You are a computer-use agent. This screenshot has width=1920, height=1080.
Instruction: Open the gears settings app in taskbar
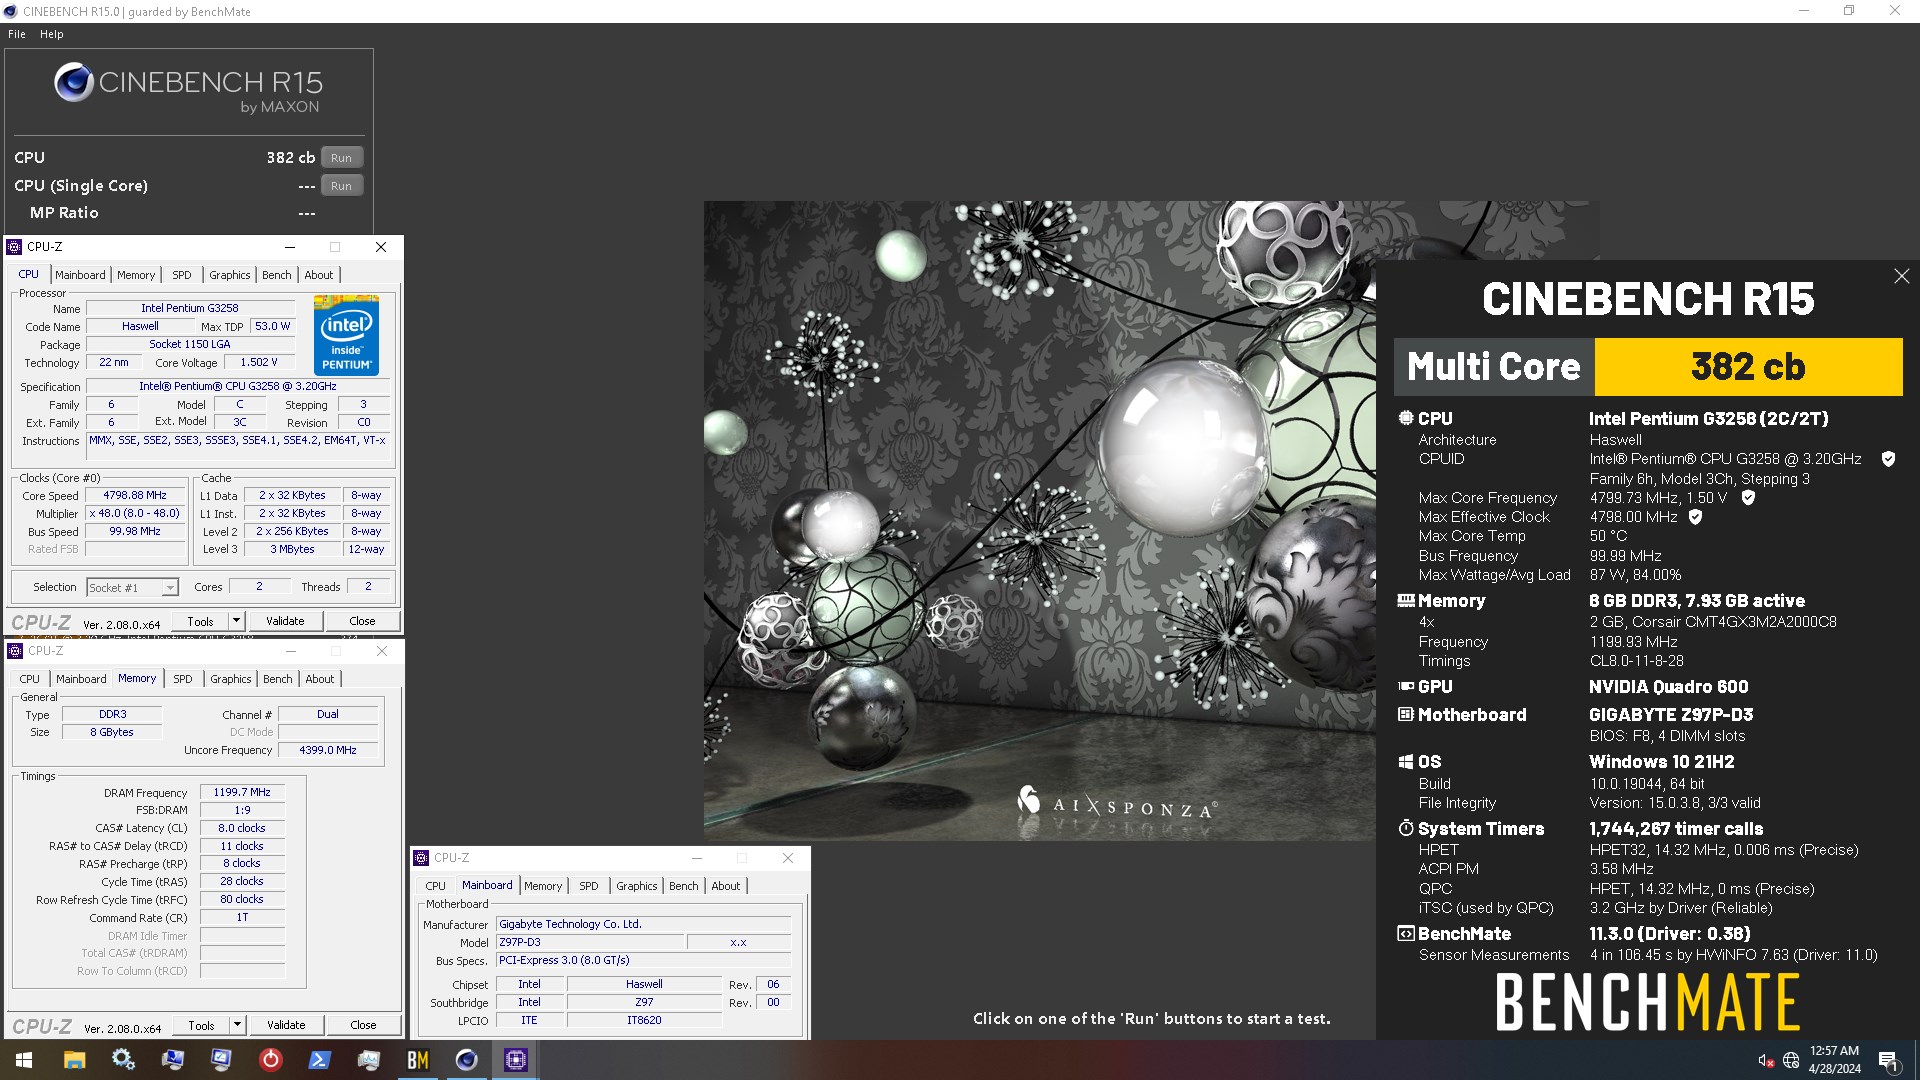pyautogui.click(x=123, y=1060)
